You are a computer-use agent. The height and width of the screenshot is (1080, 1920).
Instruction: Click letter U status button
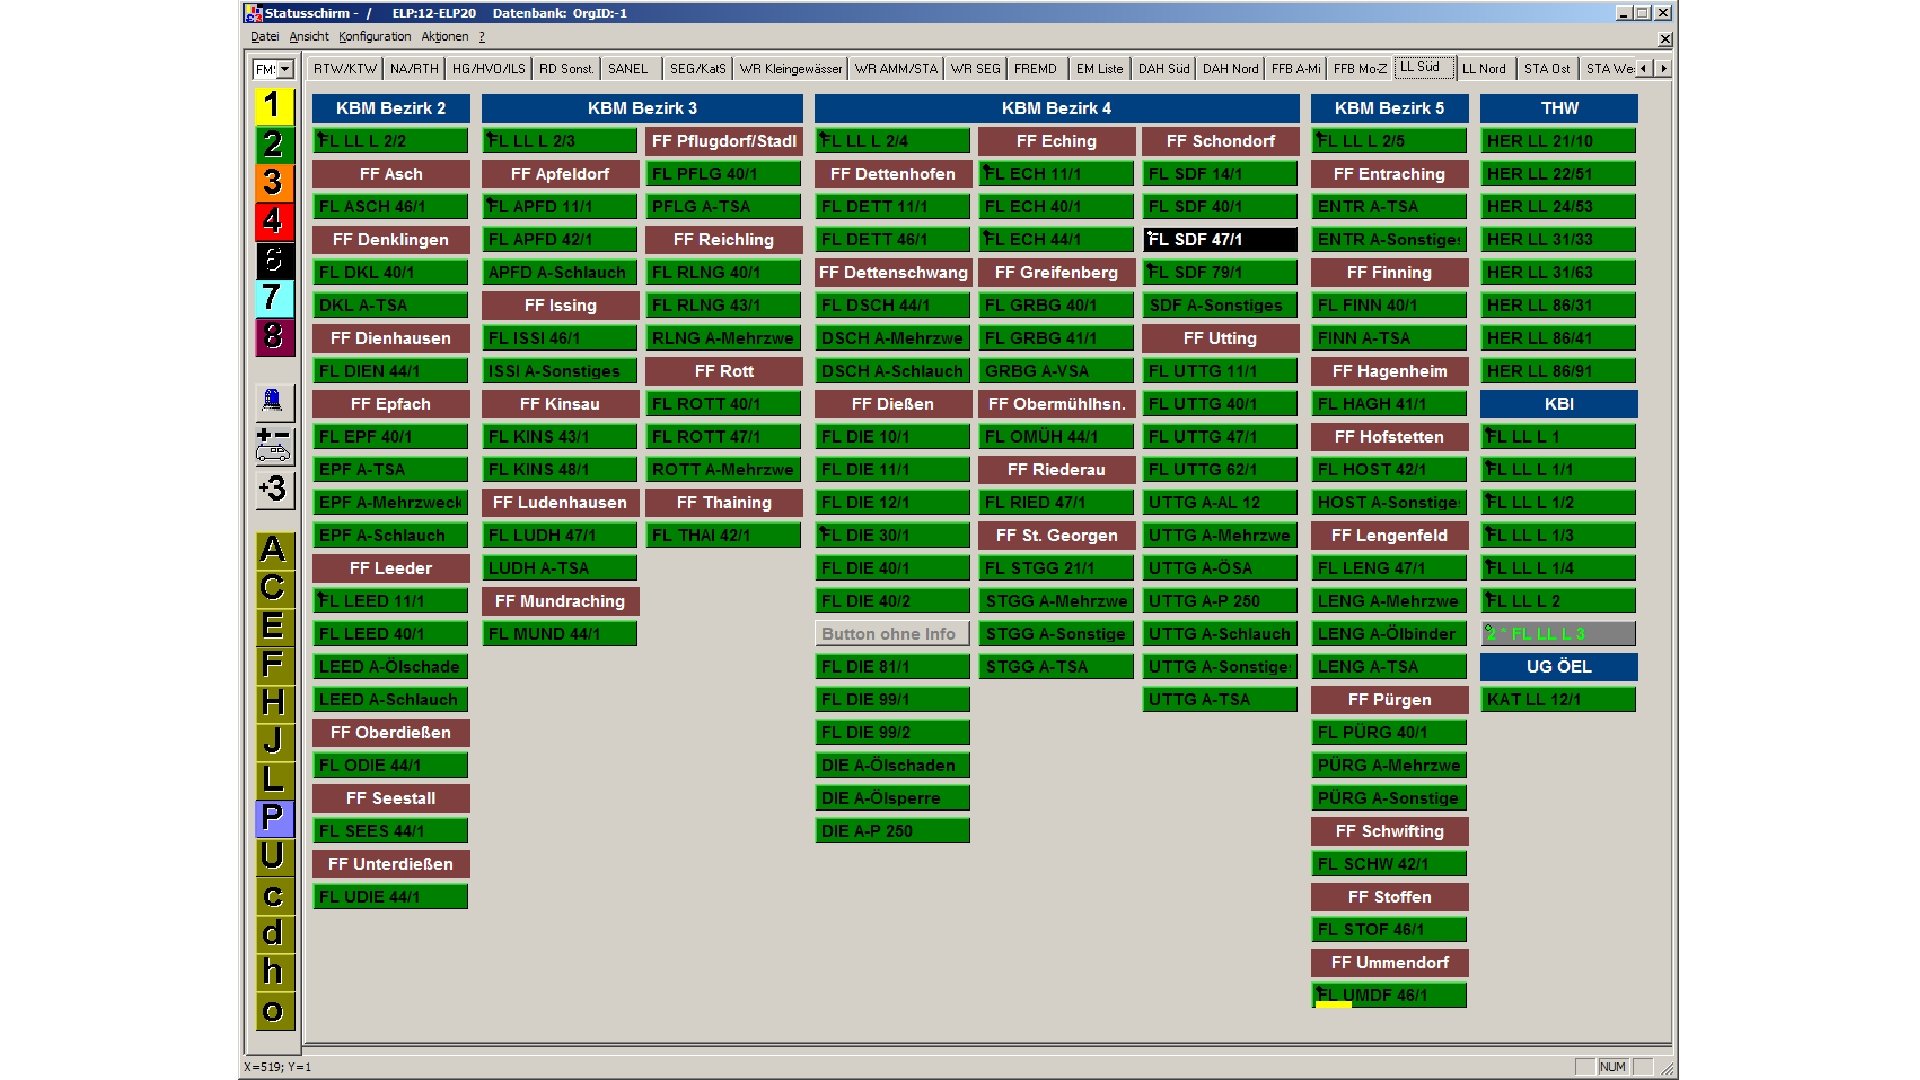272,856
